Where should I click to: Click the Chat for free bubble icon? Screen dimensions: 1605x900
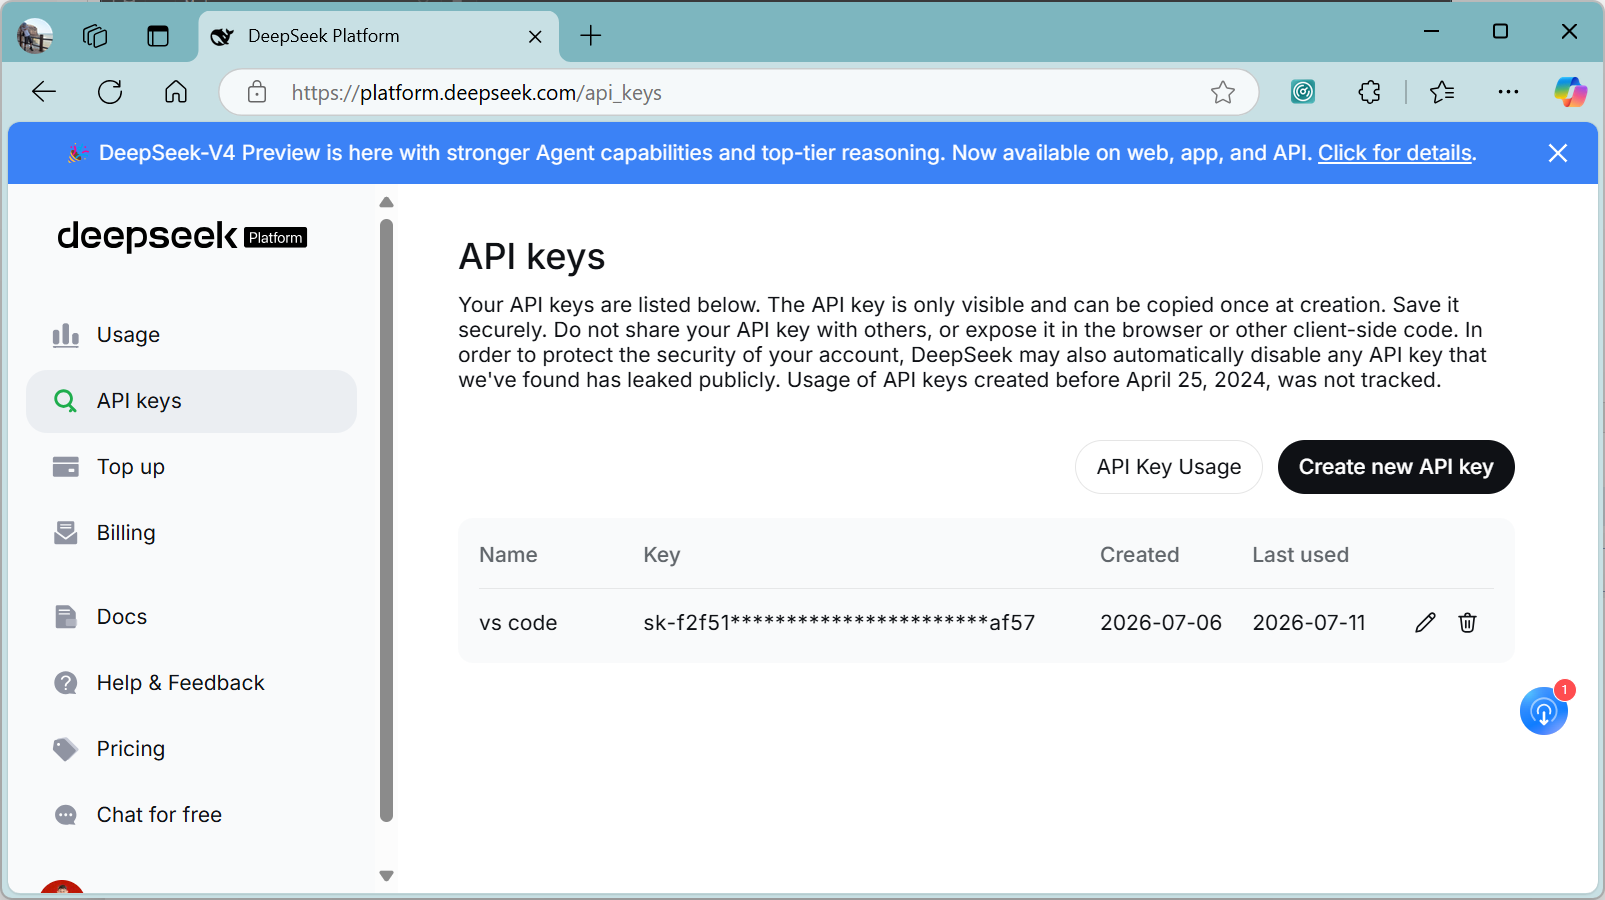(x=66, y=815)
